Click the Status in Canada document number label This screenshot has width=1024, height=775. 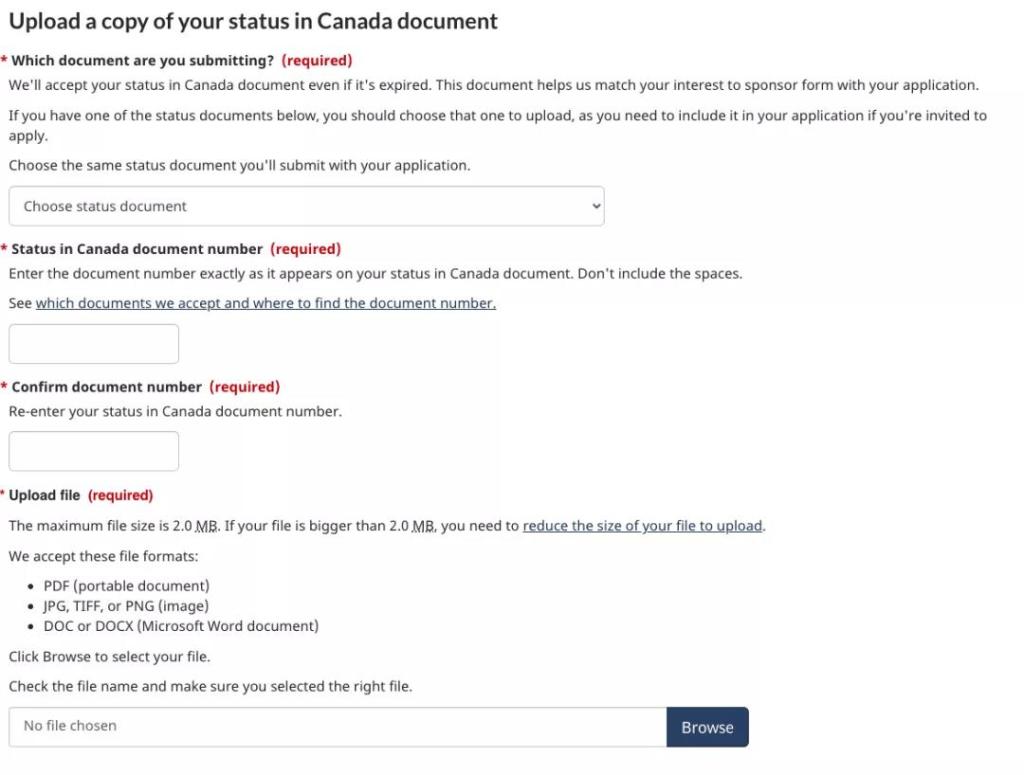(137, 249)
